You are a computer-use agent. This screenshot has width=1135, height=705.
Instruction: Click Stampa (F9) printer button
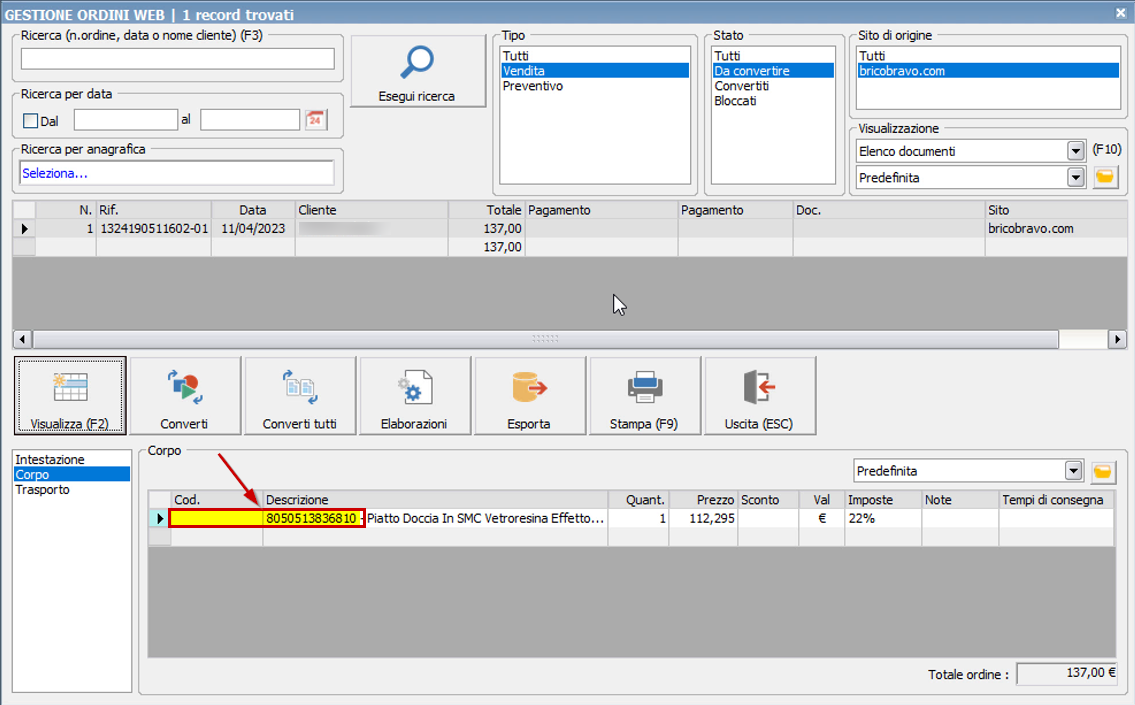tap(644, 395)
